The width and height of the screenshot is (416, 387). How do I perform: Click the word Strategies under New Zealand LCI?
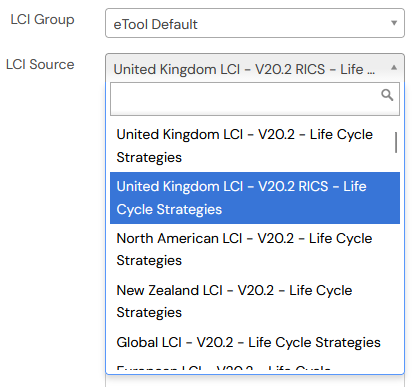149,313
